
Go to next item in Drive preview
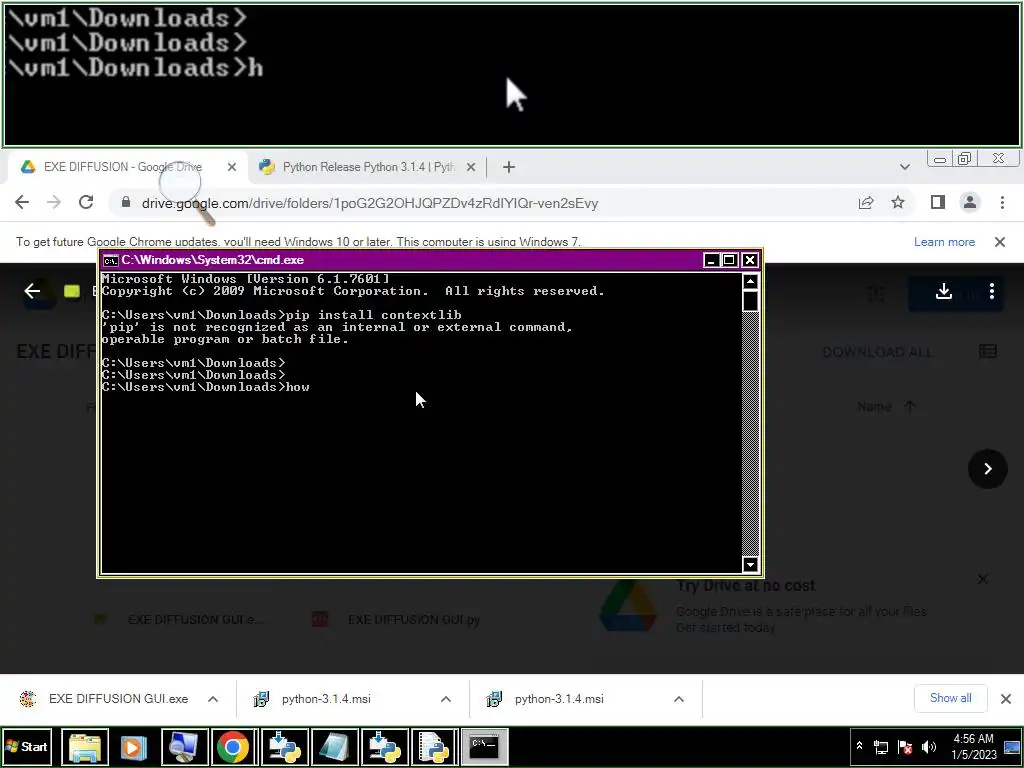[987, 469]
